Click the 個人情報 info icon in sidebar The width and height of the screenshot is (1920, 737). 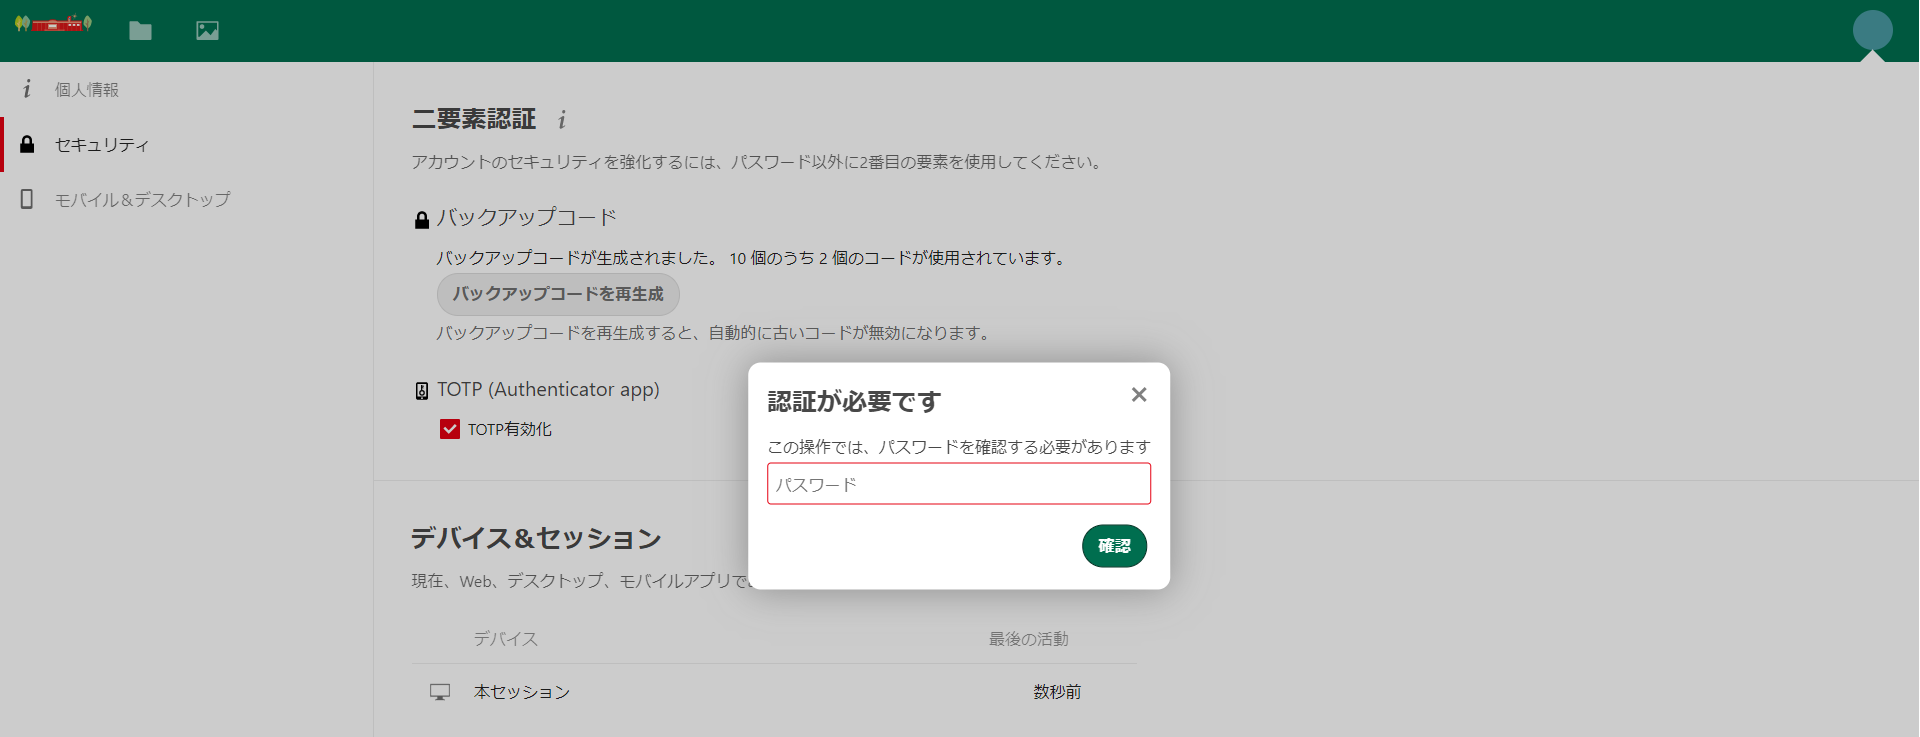(x=27, y=89)
